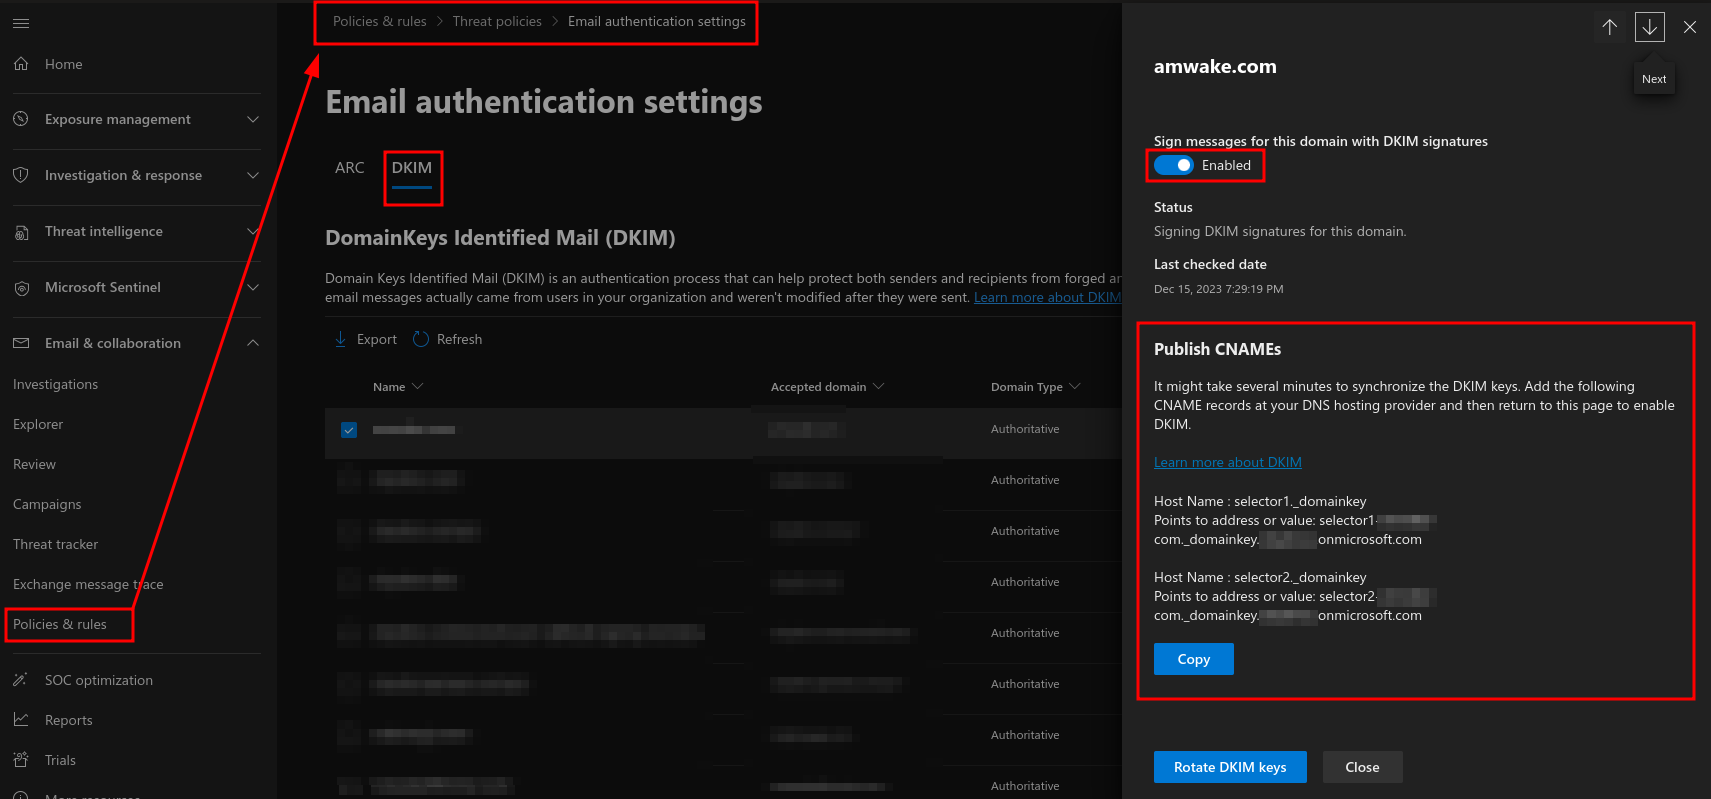Click the Threat intelligence icon
Viewport: 1711px width, 799px height.
[x=21, y=232]
